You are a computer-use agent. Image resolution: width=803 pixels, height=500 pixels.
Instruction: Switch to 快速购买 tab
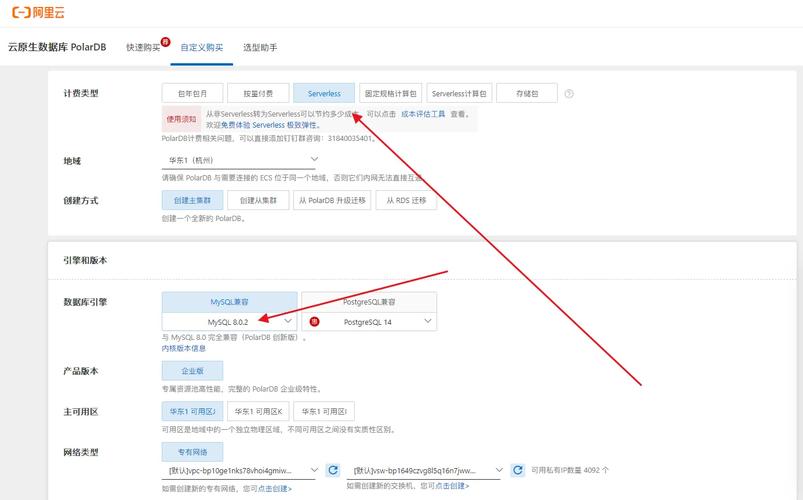pyautogui.click(x=143, y=47)
